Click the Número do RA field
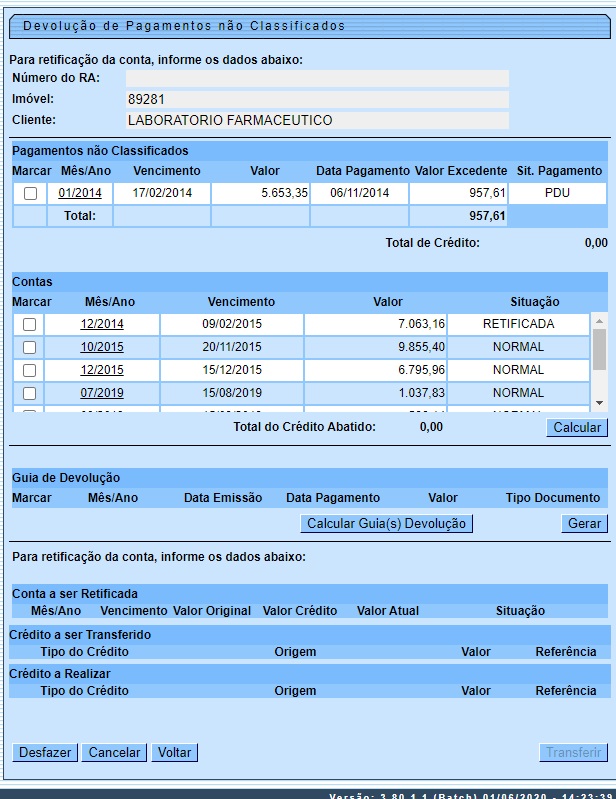 [317, 78]
